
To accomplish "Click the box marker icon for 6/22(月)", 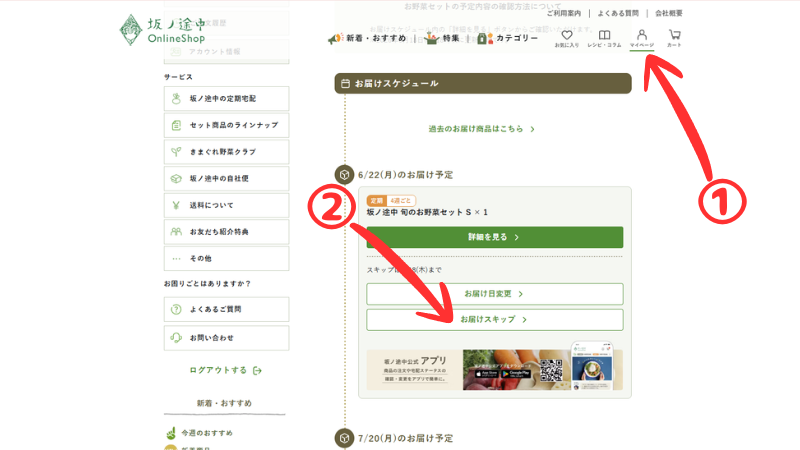I will pyautogui.click(x=344, y=175).
